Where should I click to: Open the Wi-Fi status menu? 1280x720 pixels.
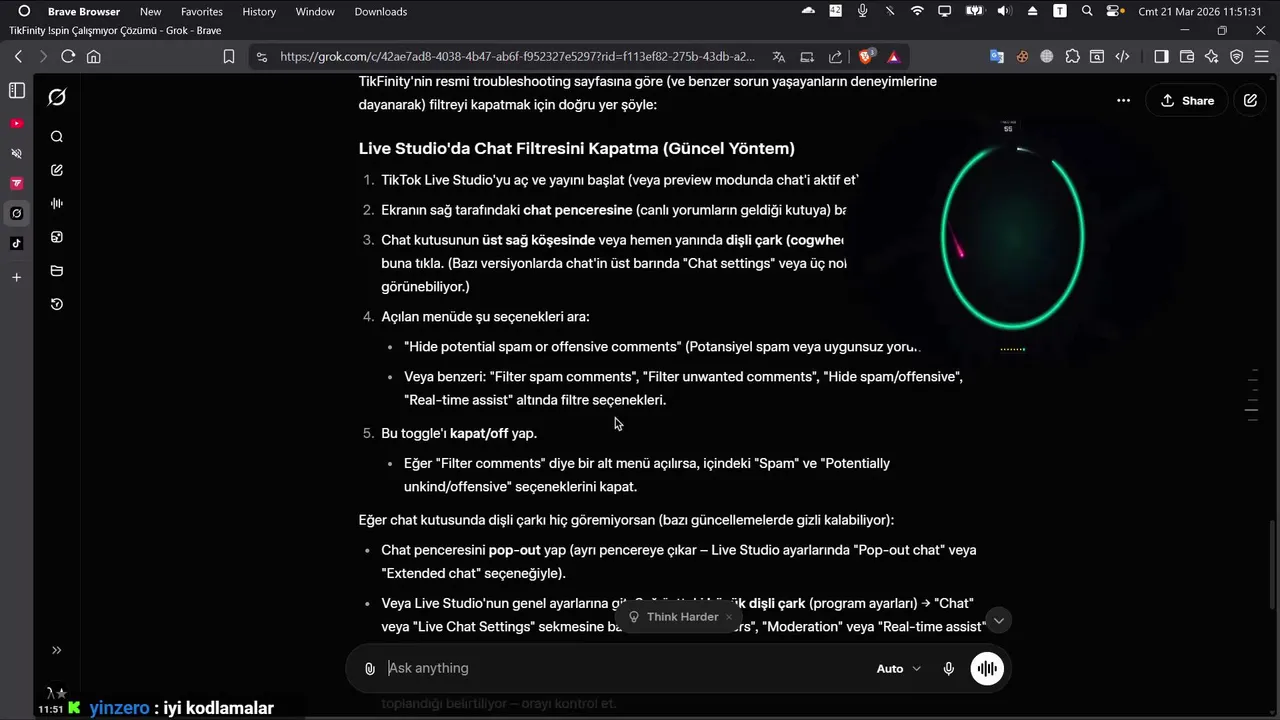(x=917, y=11)
